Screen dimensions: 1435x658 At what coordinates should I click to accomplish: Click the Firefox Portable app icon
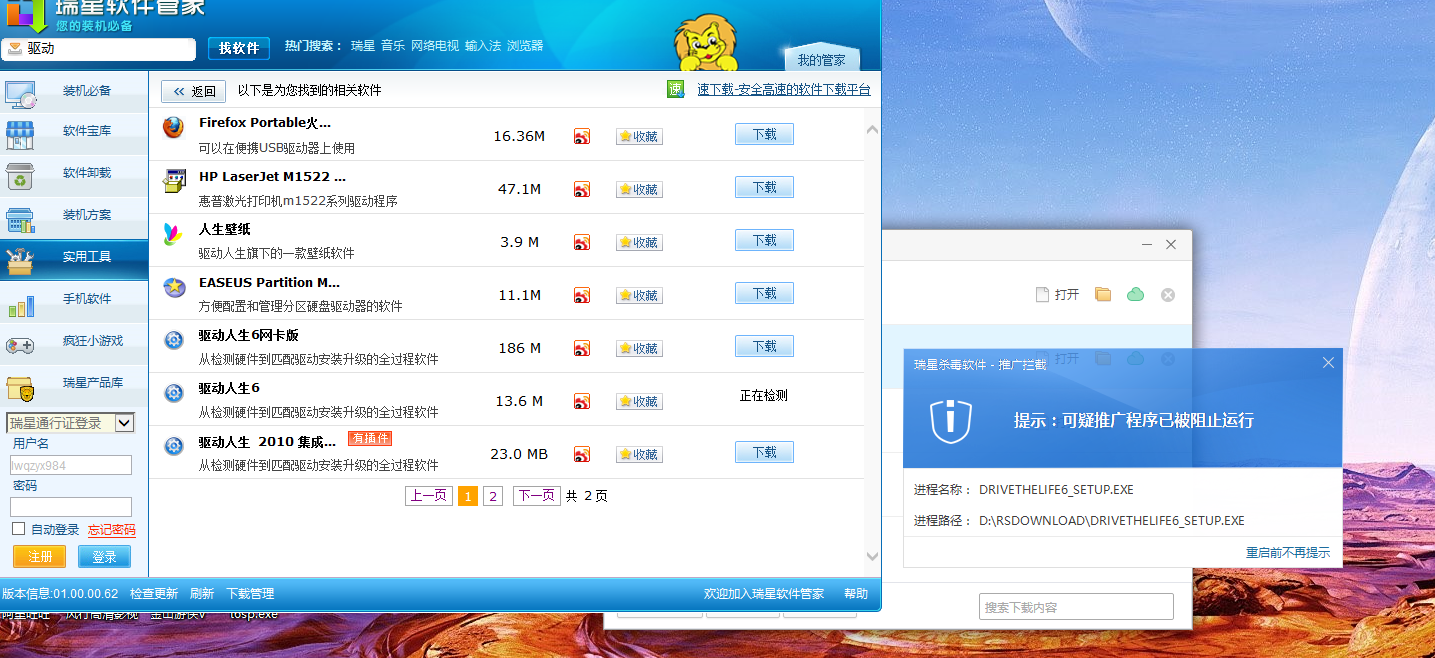point(173,128)
